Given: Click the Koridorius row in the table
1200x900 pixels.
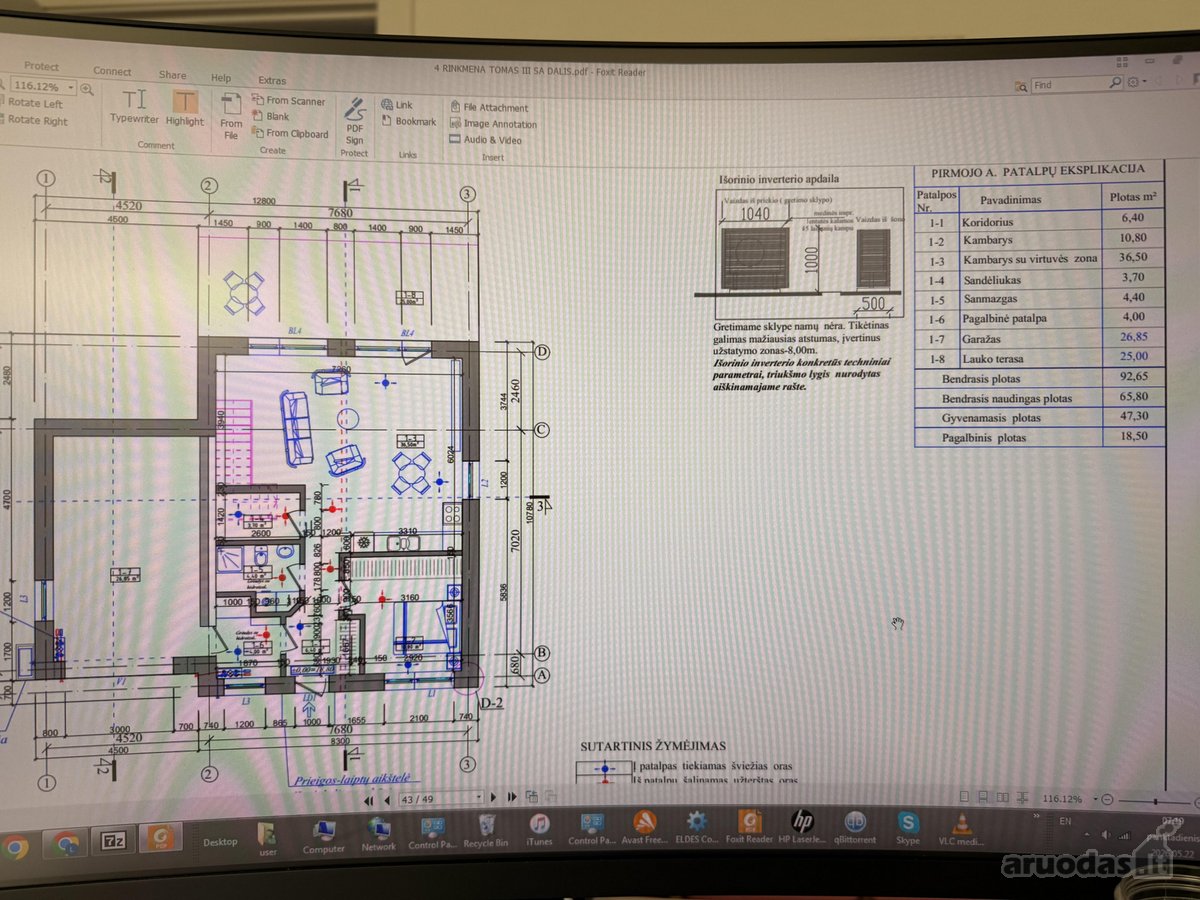Looking at the screenshot, I should pyautogui.click(x=1040, y=219).
